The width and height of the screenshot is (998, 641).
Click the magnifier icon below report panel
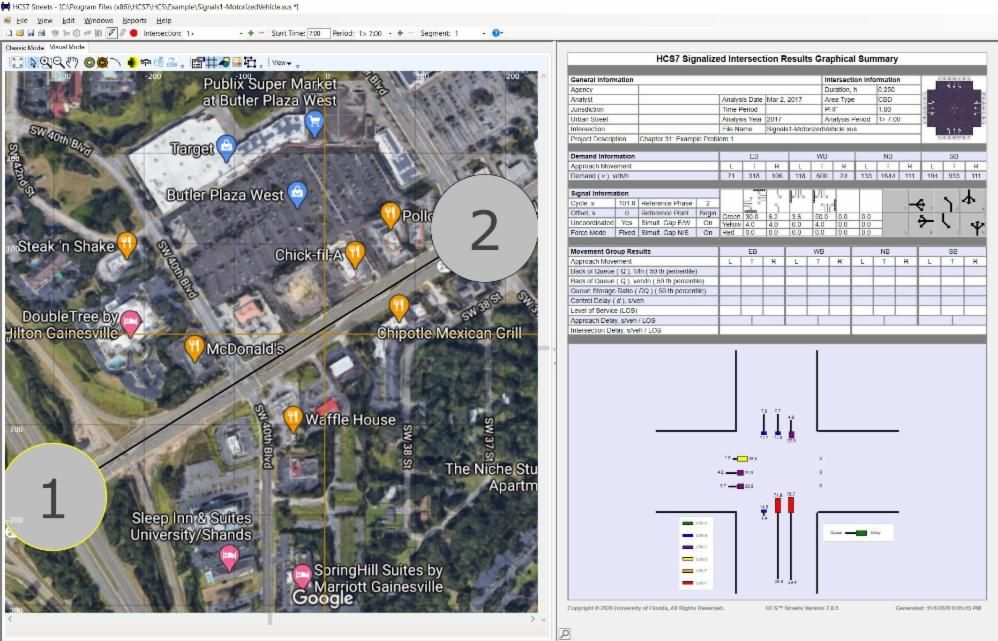[565, 634]
